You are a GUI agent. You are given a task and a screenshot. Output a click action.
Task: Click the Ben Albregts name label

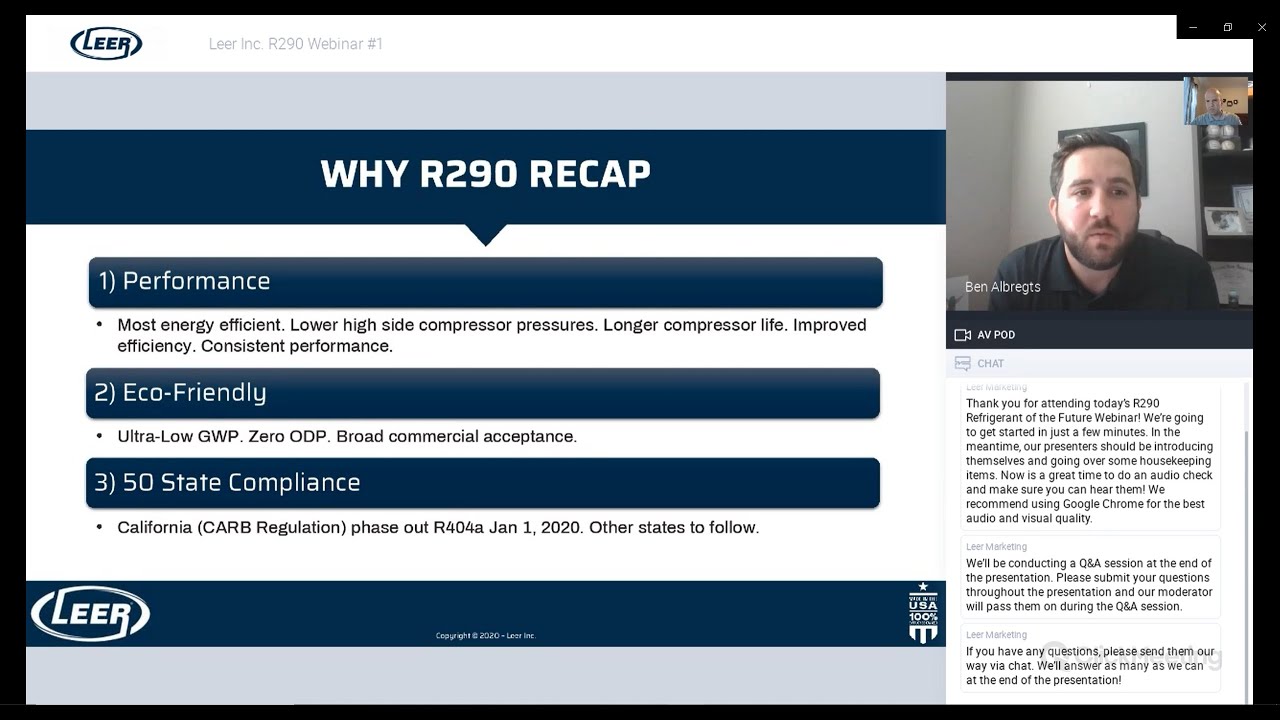pyautogui.click(x=1002, y=287)
